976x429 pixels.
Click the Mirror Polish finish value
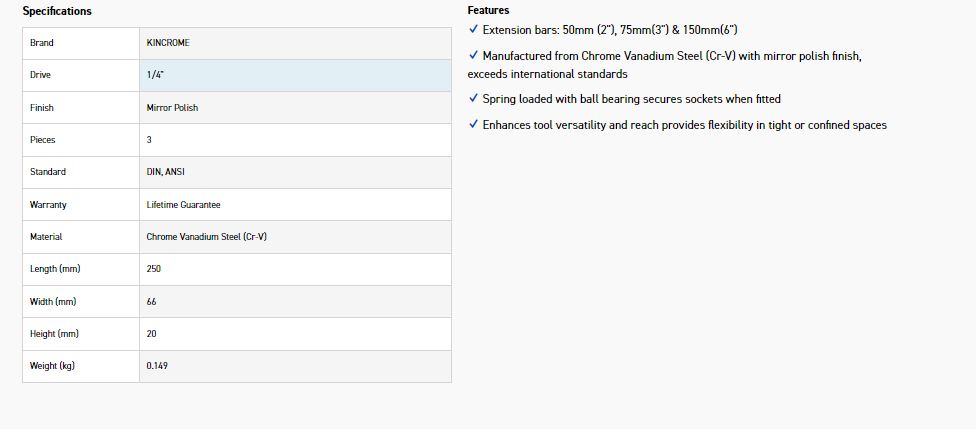172,108
